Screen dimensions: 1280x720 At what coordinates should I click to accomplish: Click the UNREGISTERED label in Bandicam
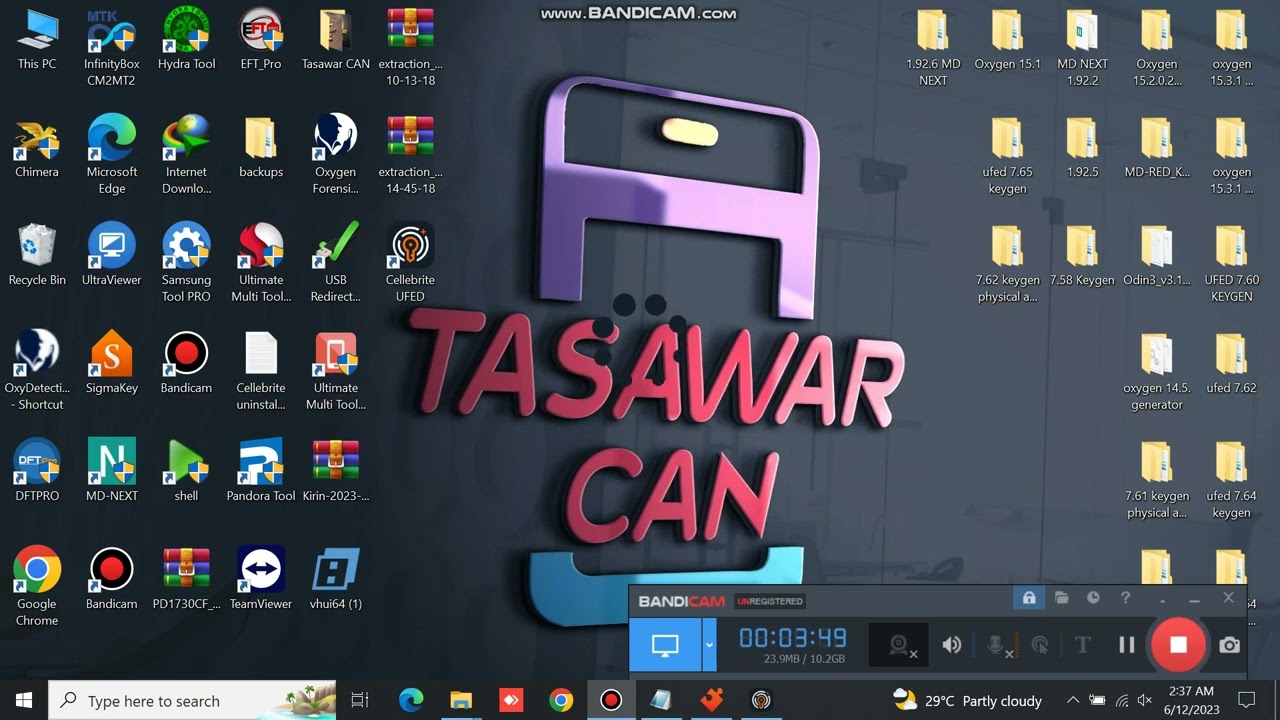[x=770, y=601]
